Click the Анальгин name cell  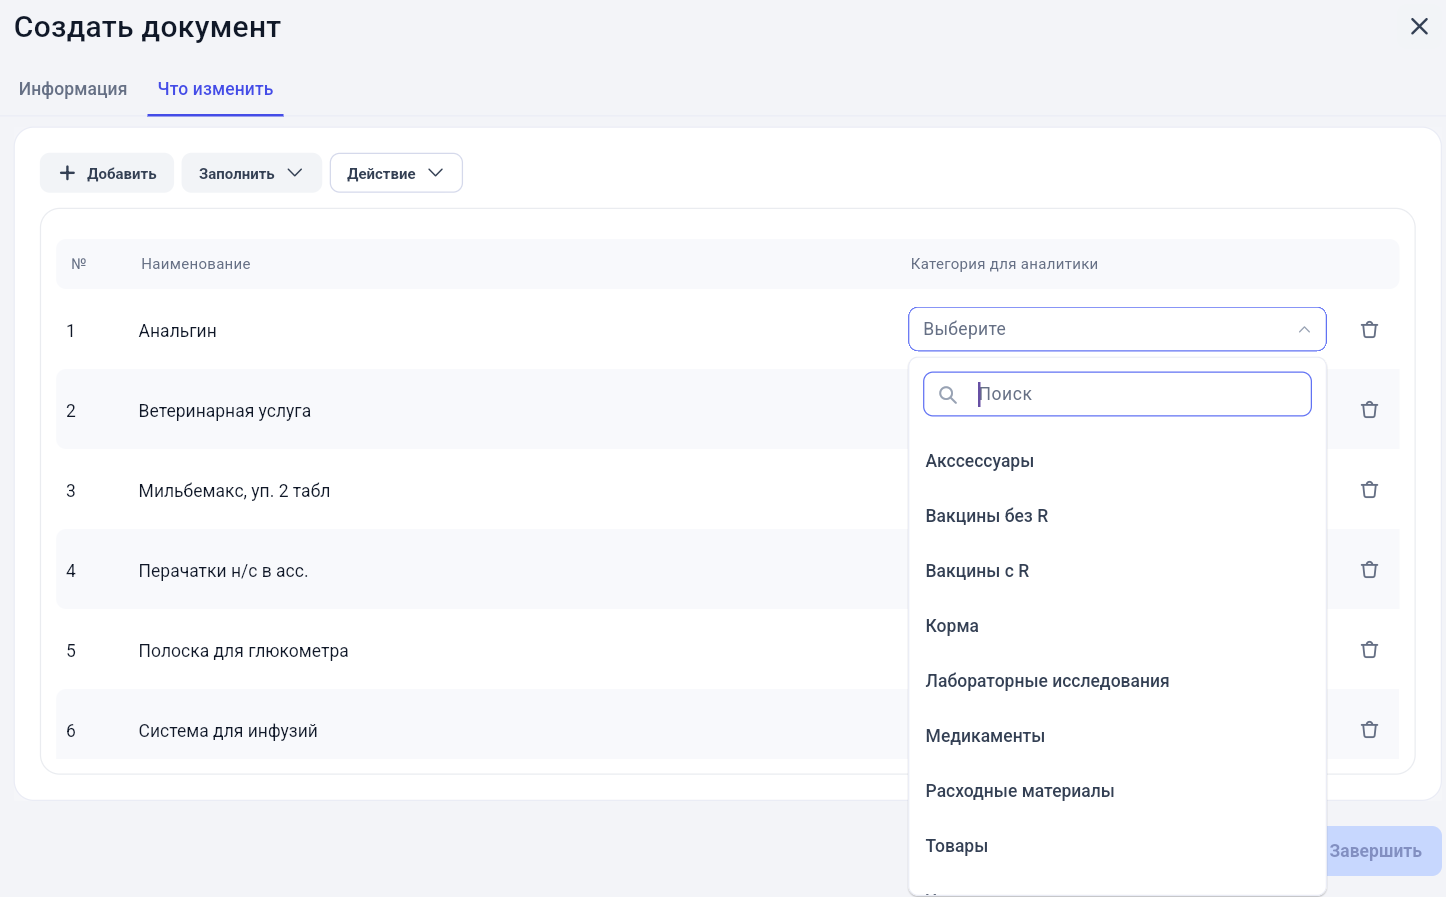(178, 331)
